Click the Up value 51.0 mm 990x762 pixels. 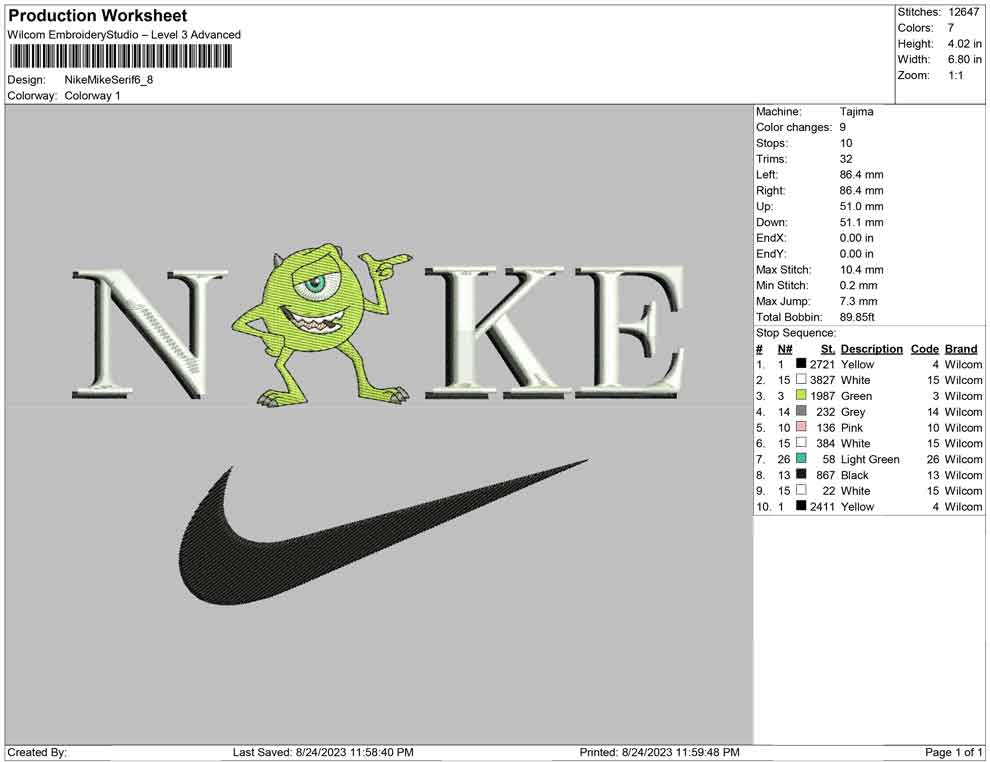(x=862, y=206)
